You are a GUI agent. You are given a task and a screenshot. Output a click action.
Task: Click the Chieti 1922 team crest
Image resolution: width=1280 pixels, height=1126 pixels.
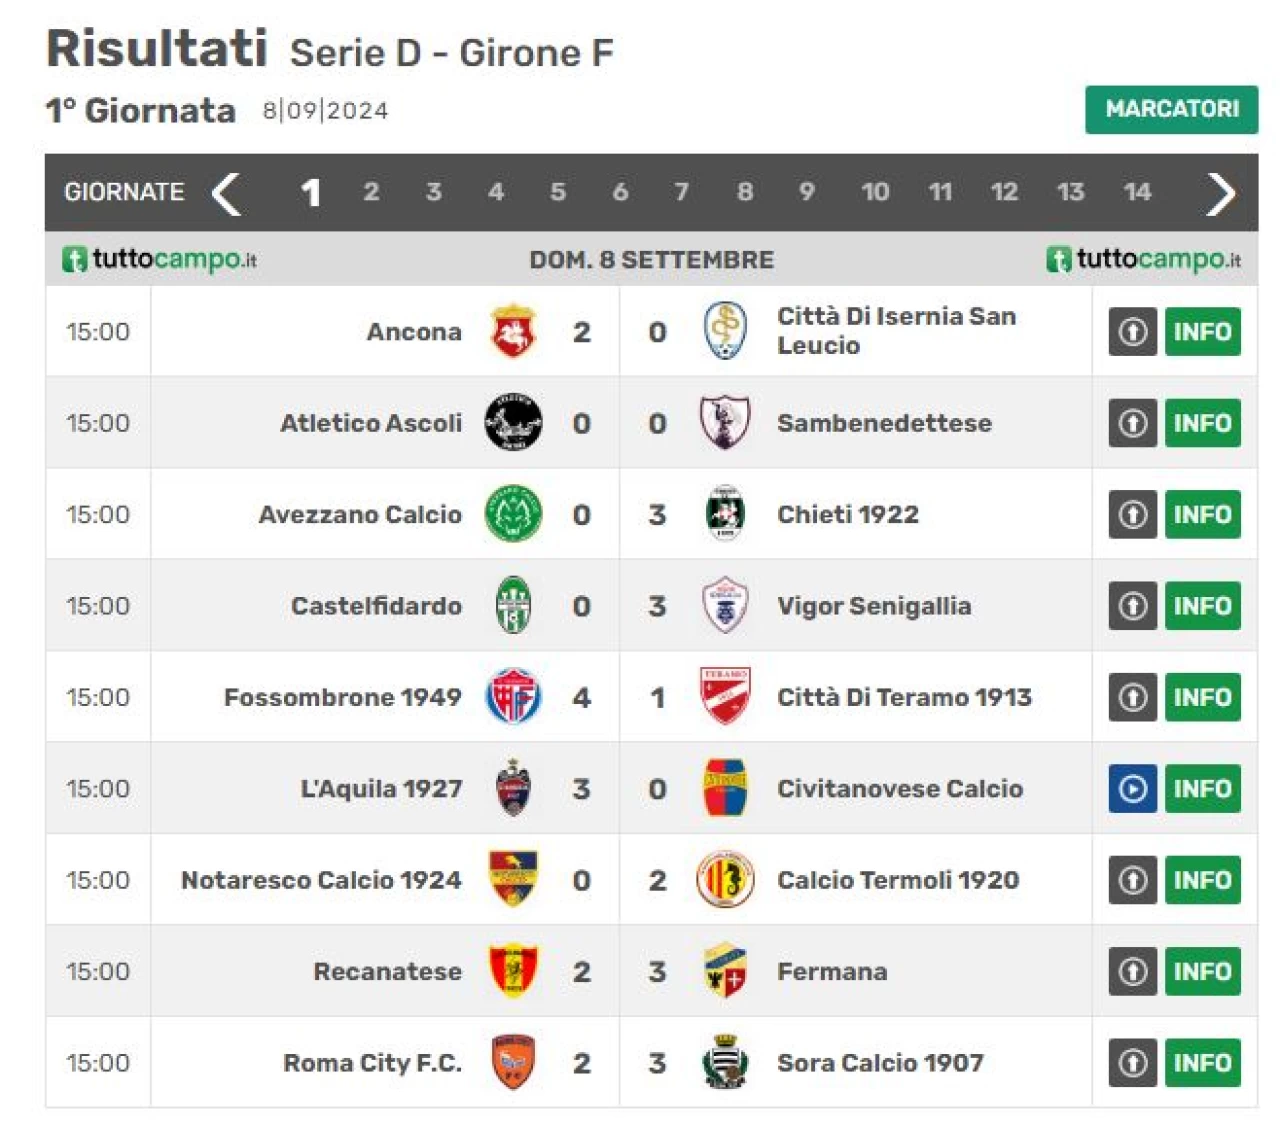[x=725, y=514]
